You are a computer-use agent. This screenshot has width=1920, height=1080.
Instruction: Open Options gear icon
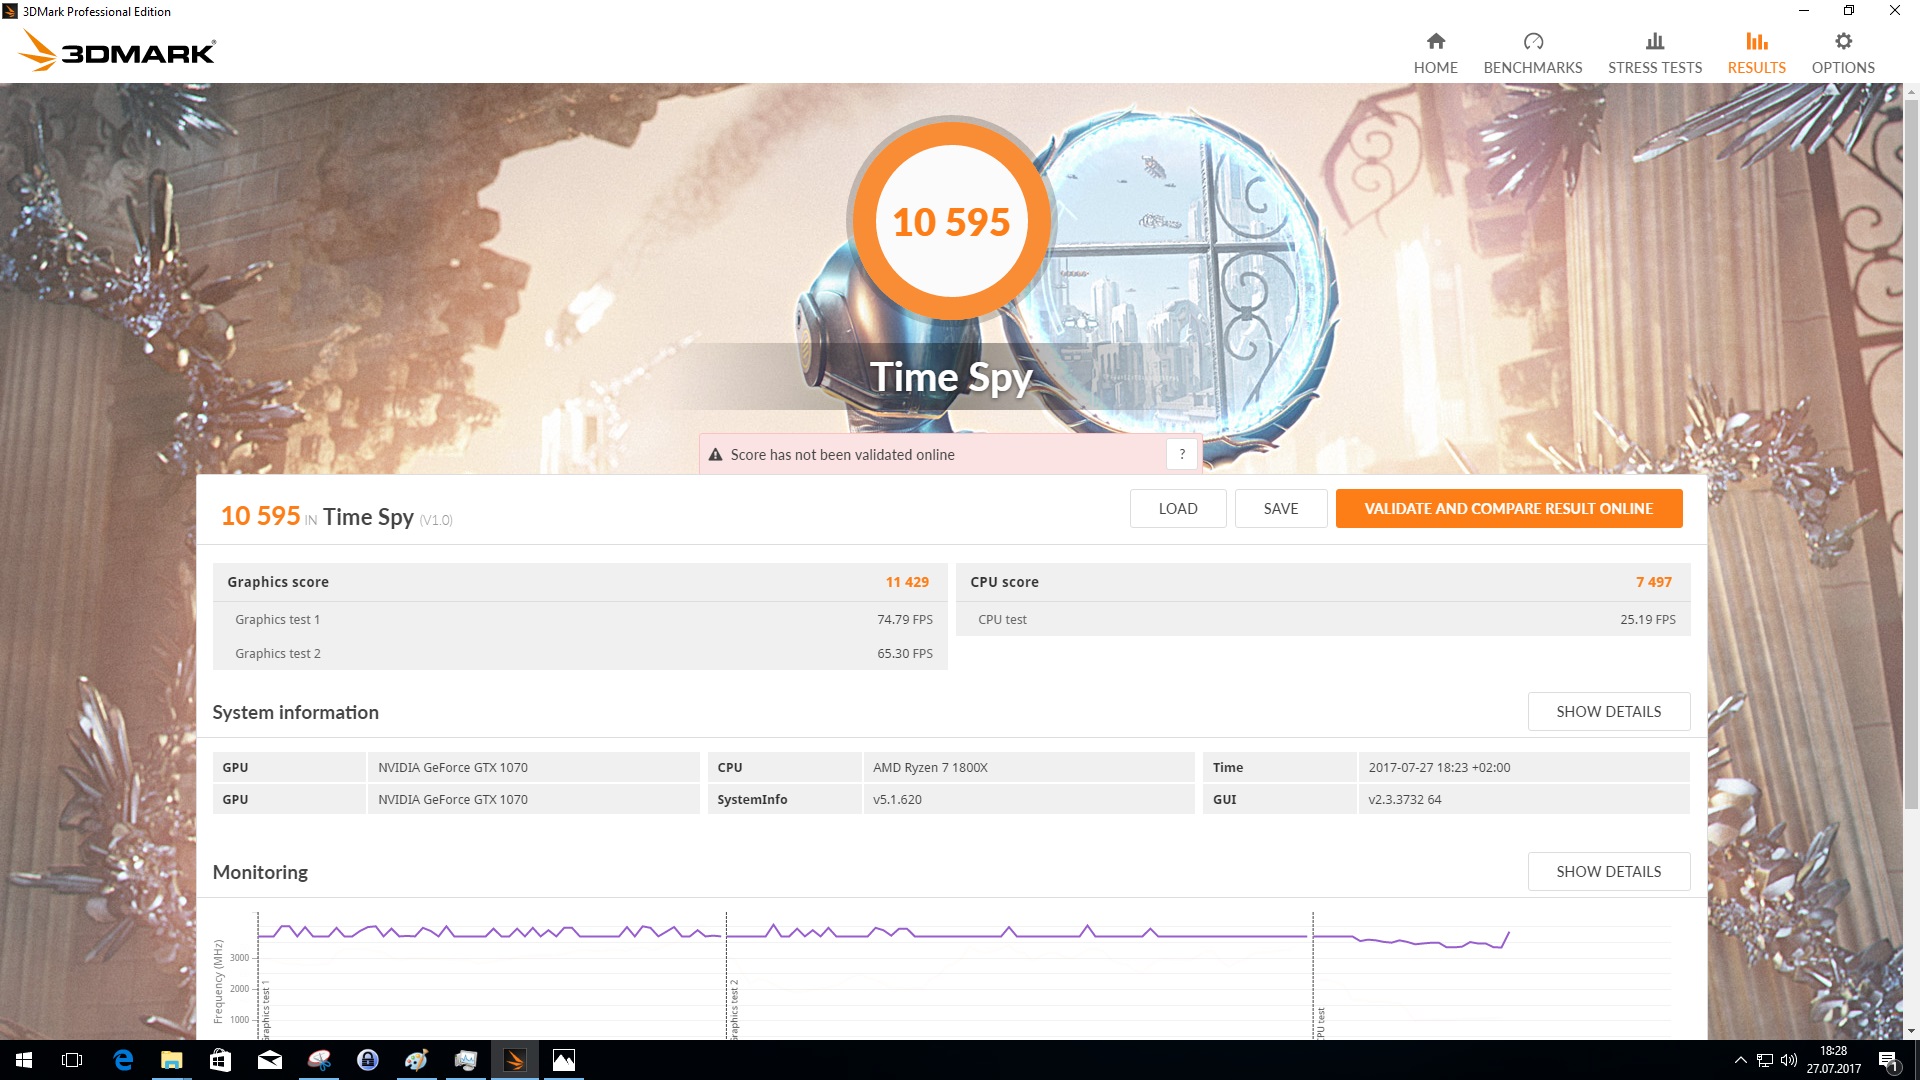[1842, 41]
